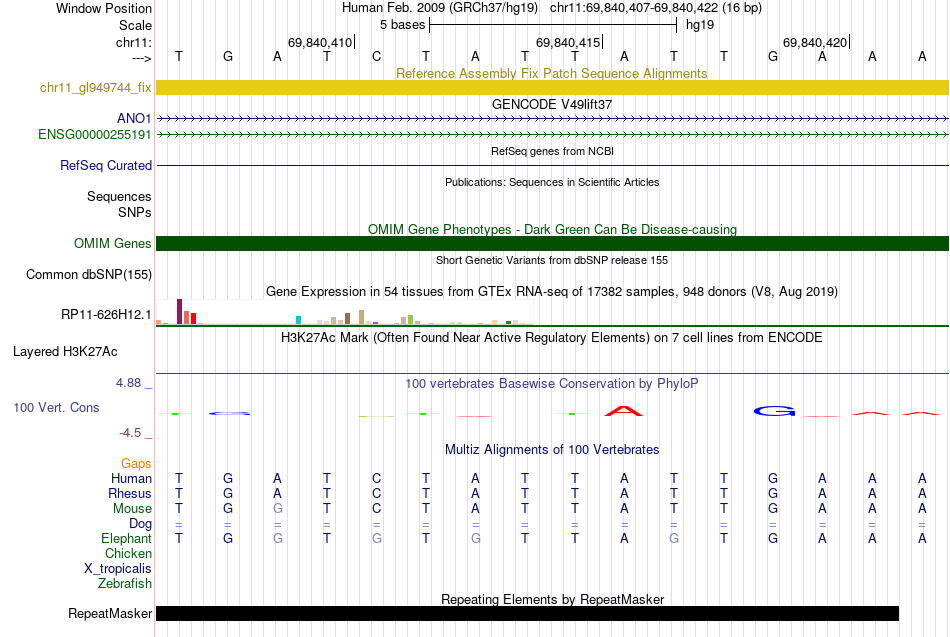Click the Window Position track label
Screen dimensions: 950x637
coord(104,8)
